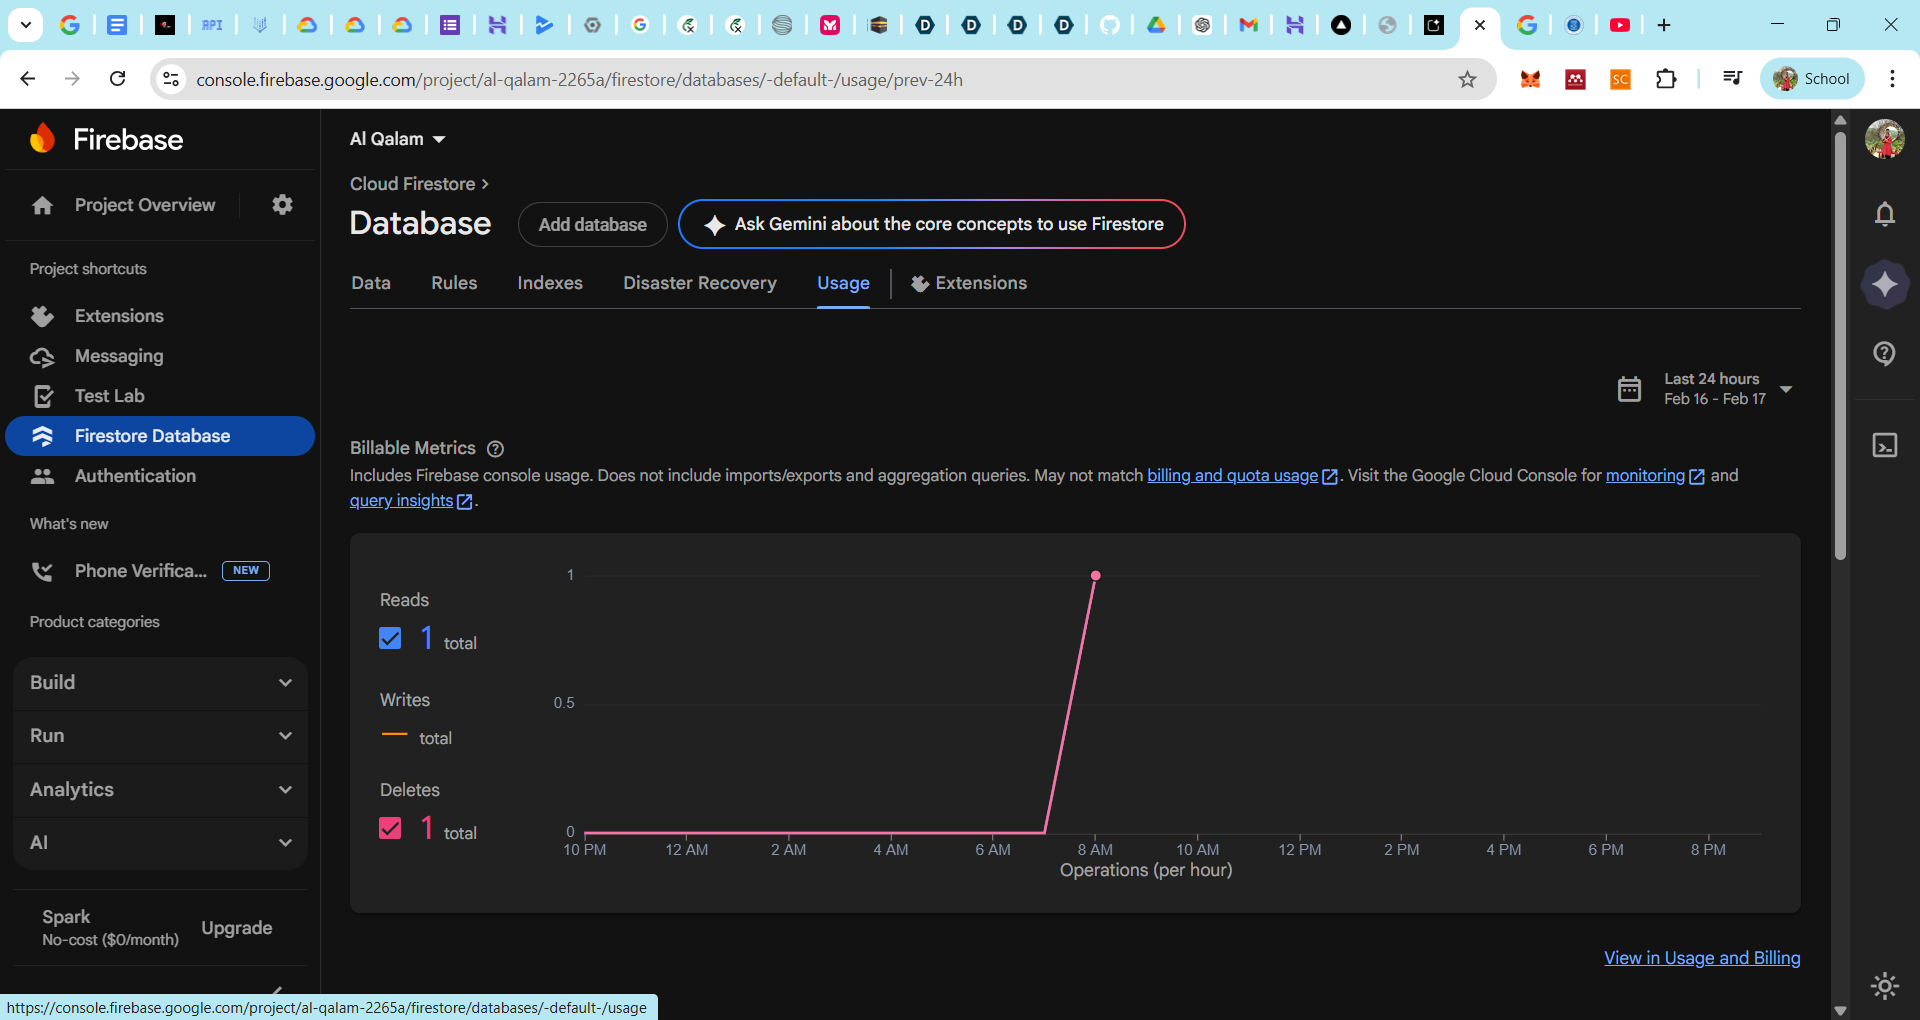Click the Billable Metrics help icon
Image resolution: width=1920 pixels, height=1020 pixels.
[495, 449]
